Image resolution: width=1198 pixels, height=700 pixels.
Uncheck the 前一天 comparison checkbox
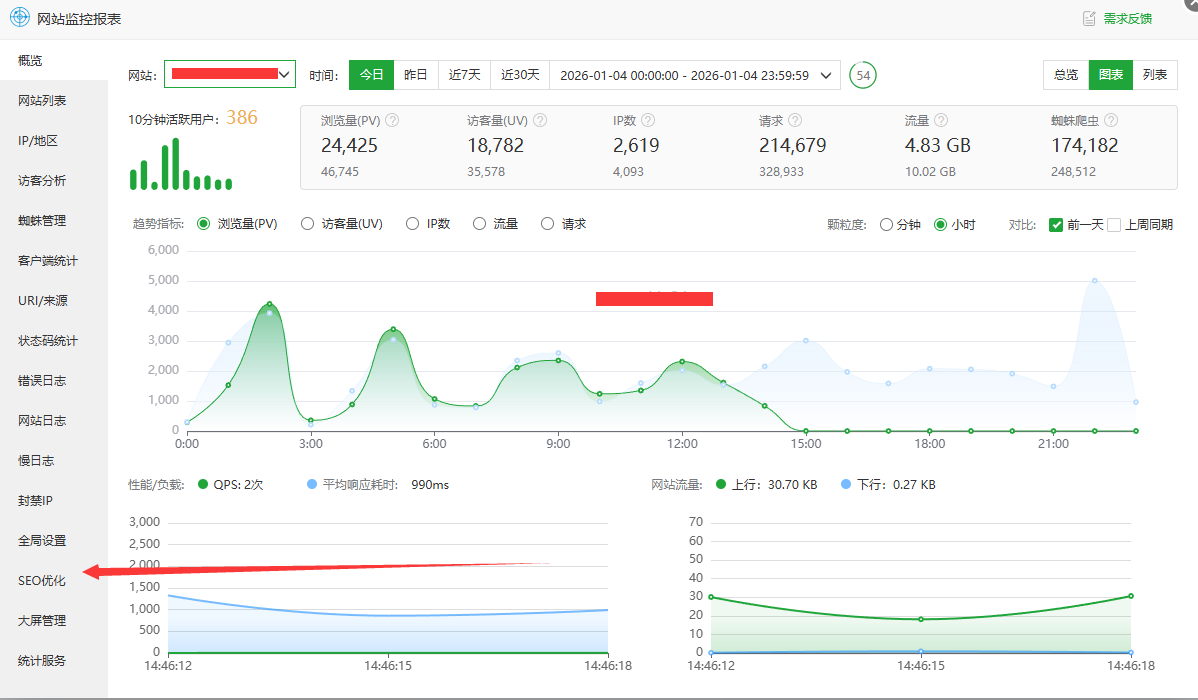[x=1056, y=225]
